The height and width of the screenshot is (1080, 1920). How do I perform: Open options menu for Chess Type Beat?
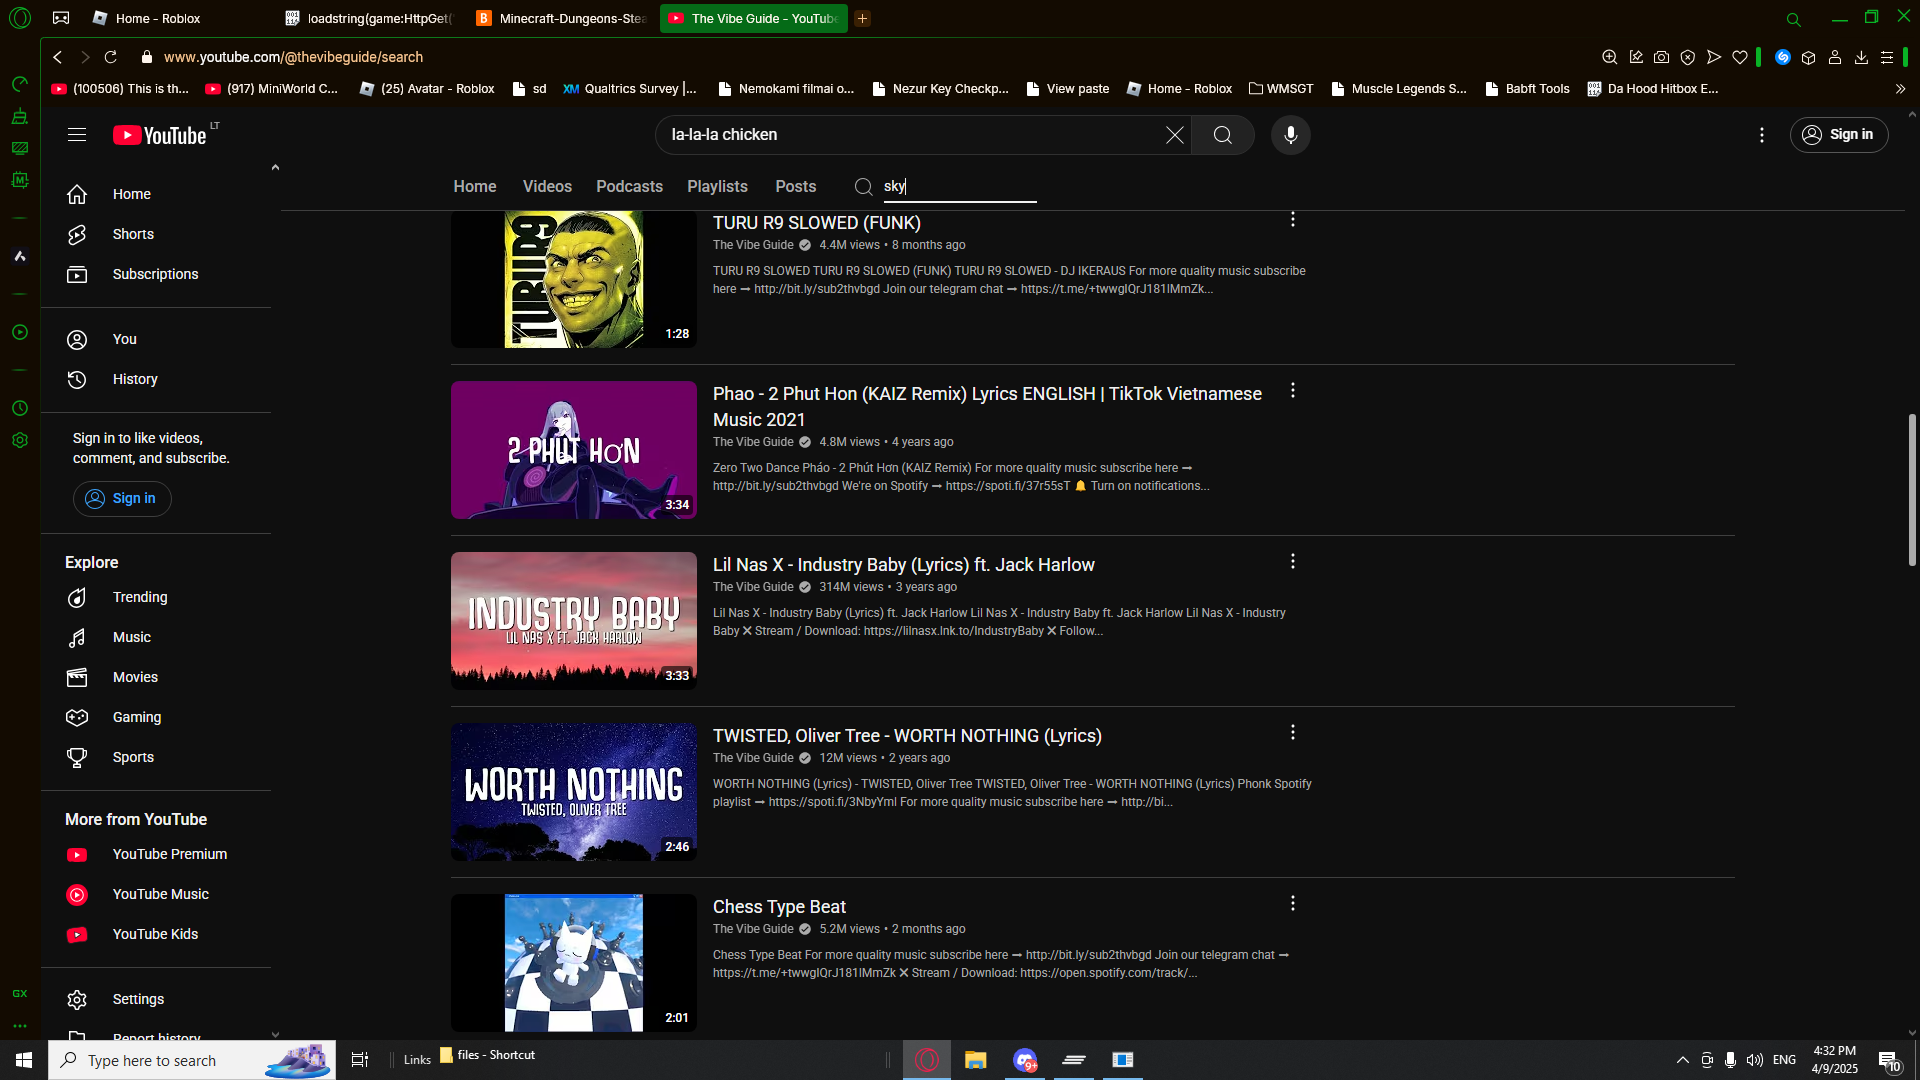click(1293, 904)
